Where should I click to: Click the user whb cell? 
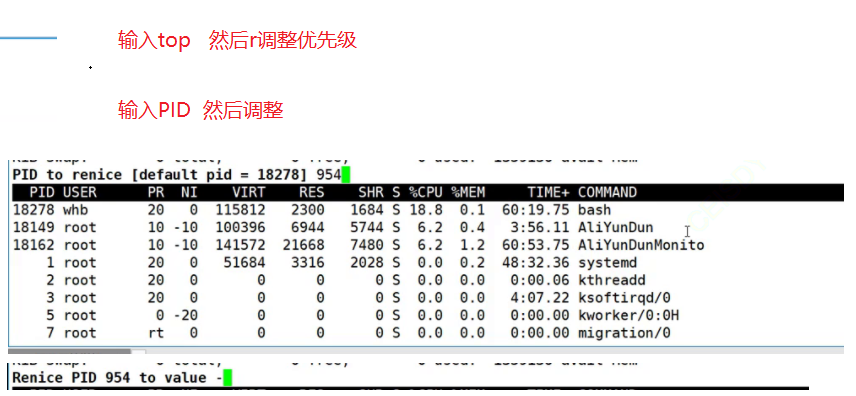click(76, 210)
